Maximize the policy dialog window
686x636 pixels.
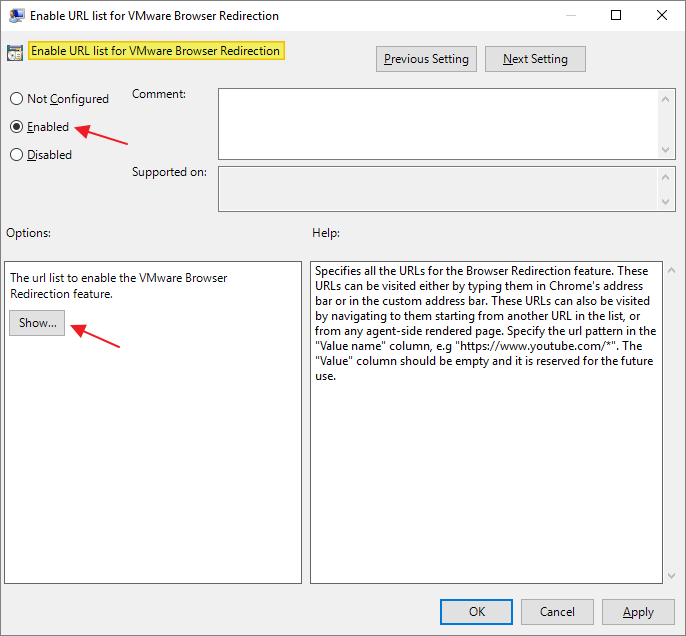pyautogui.click(x=616, y=16)
